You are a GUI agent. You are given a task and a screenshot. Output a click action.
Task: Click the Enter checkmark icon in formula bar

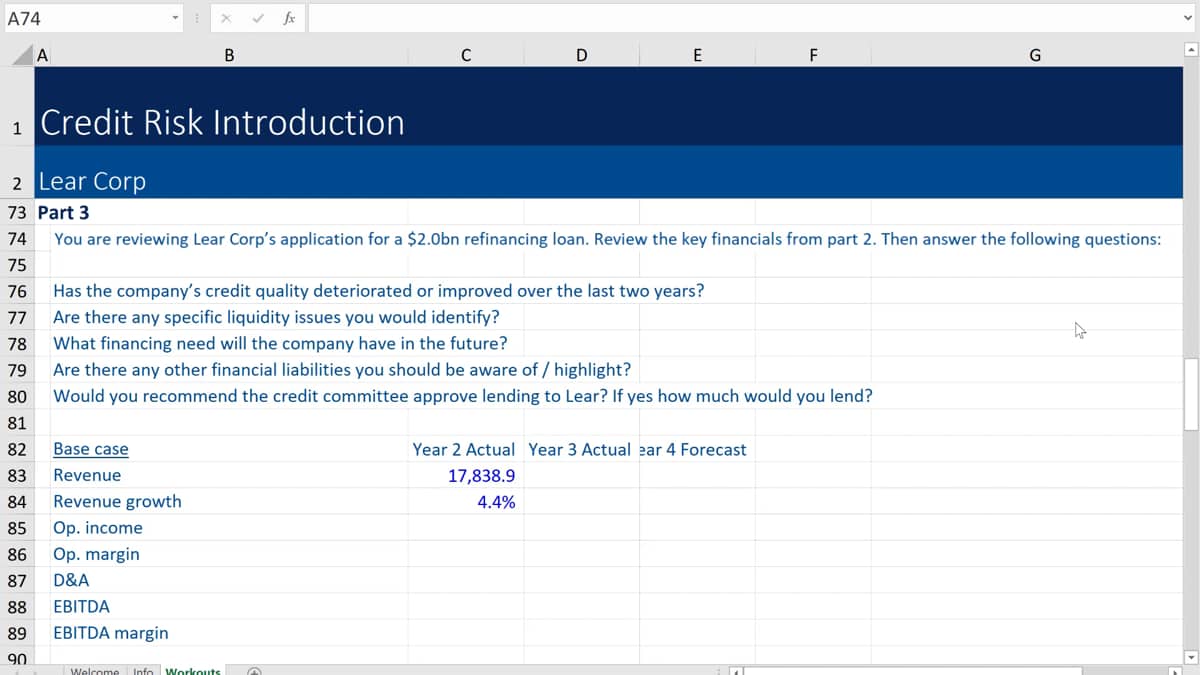(x=258, y=18)
